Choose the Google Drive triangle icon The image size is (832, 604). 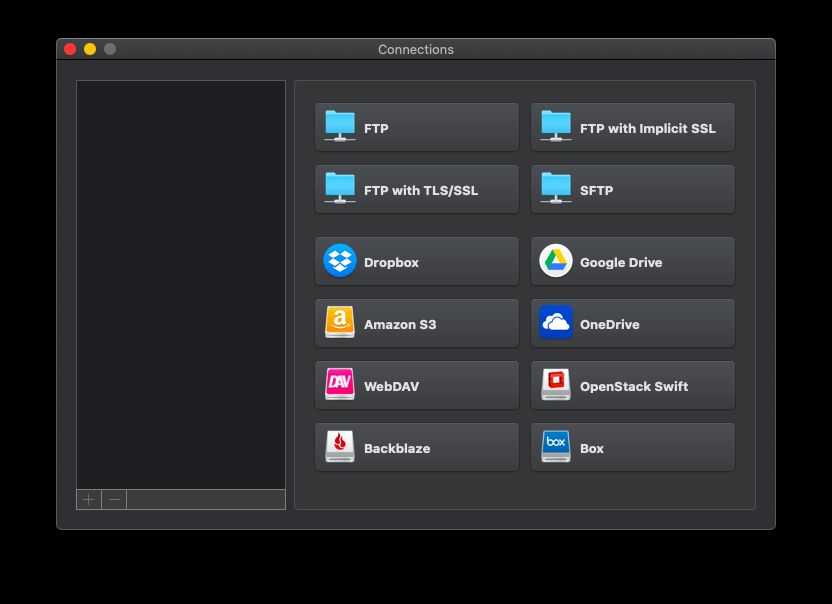point(556,261)
